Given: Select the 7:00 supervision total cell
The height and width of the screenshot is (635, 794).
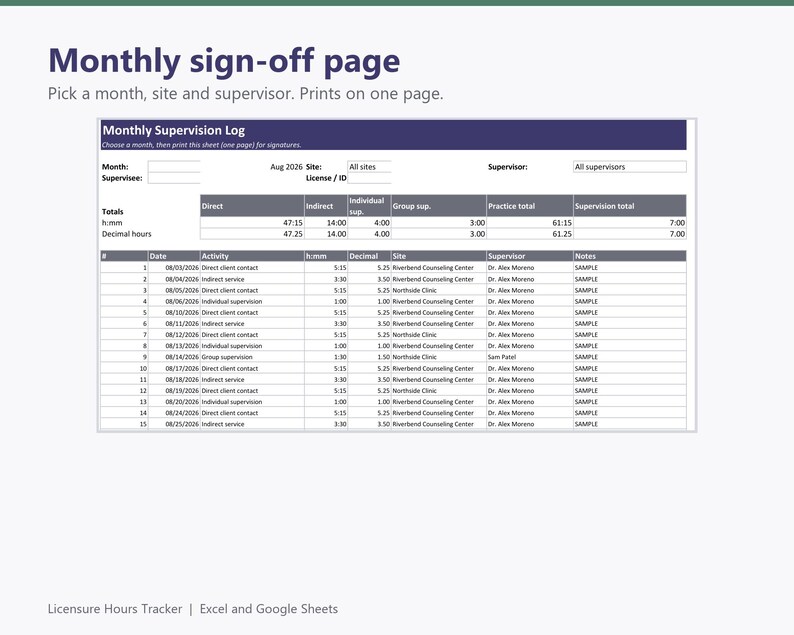Looking at the screenshot, I should tap(630, 223).
